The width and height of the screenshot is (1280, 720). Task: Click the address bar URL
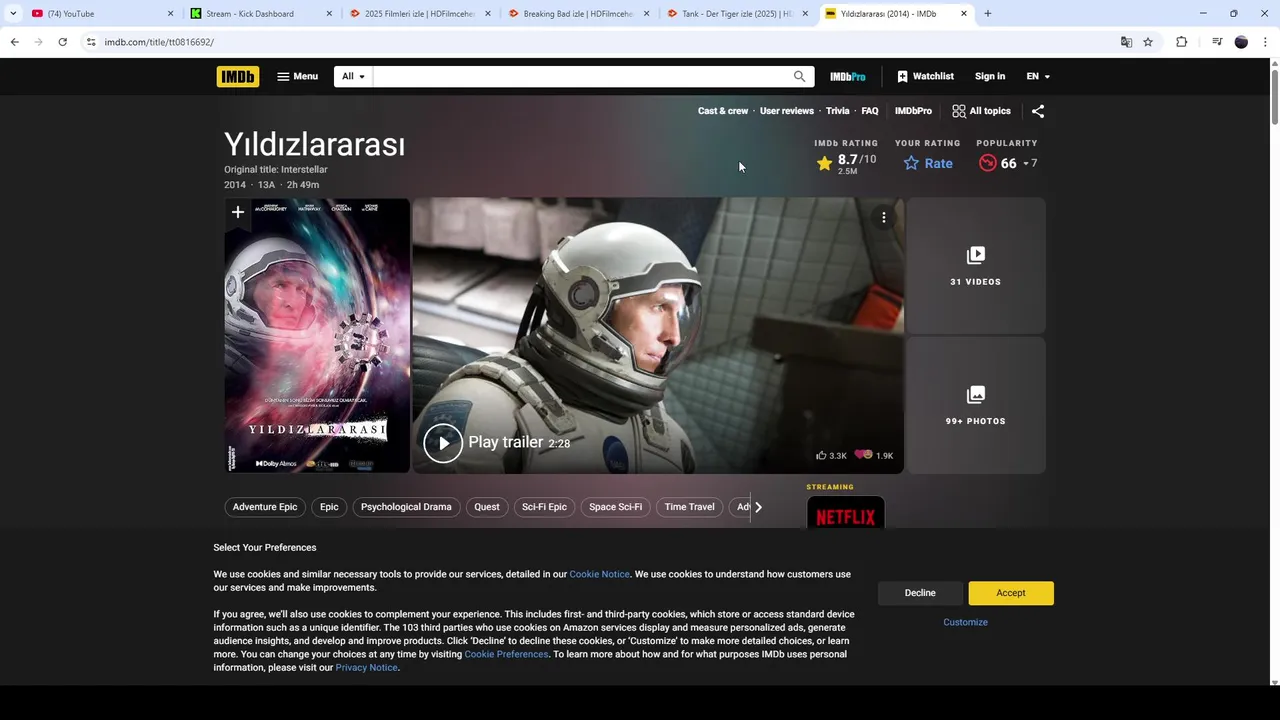[159, 42]
